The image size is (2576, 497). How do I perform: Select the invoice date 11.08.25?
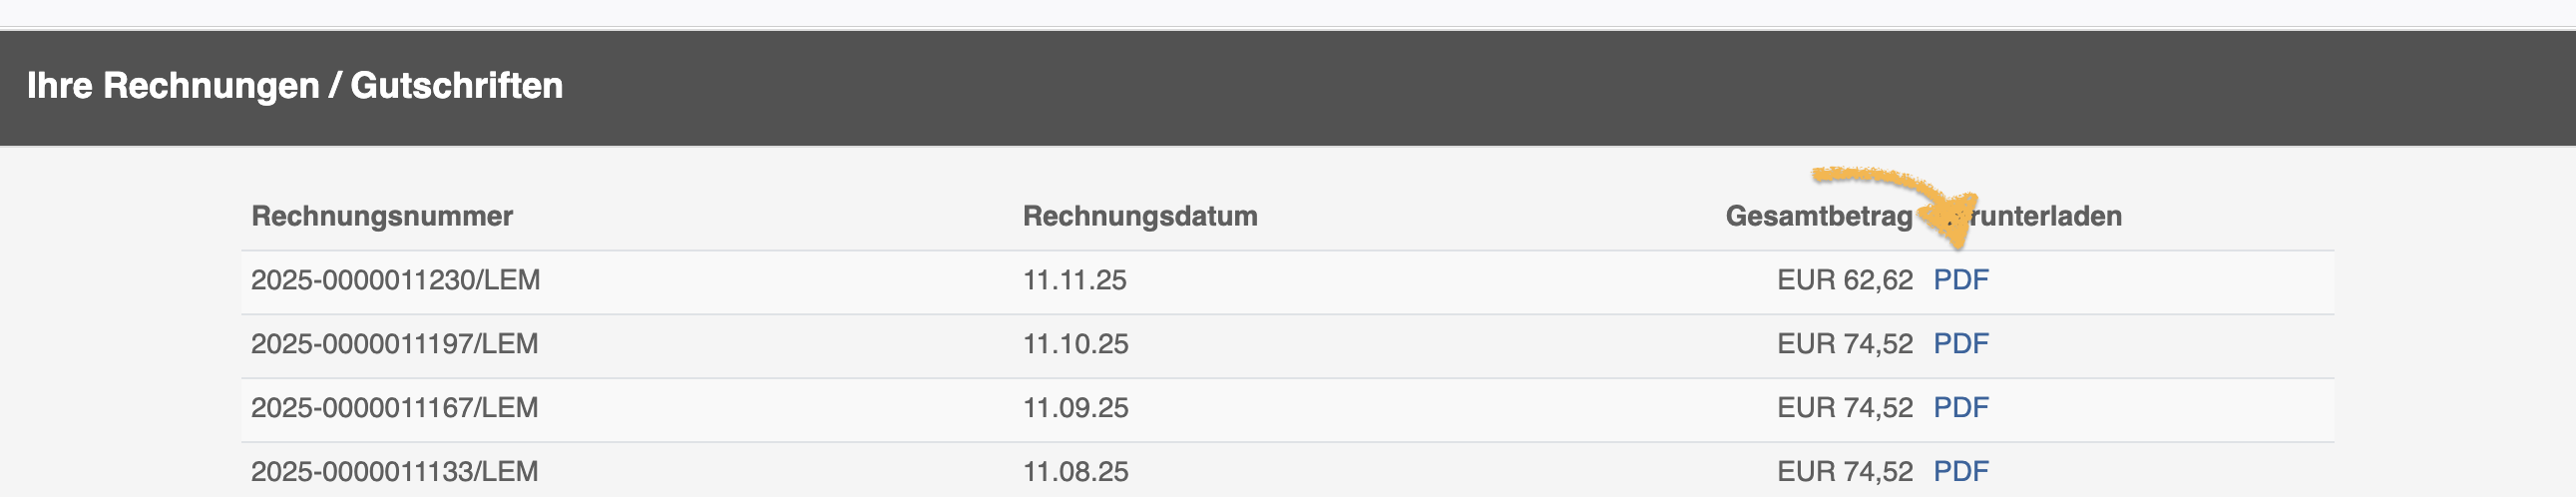coord(1075,471)
